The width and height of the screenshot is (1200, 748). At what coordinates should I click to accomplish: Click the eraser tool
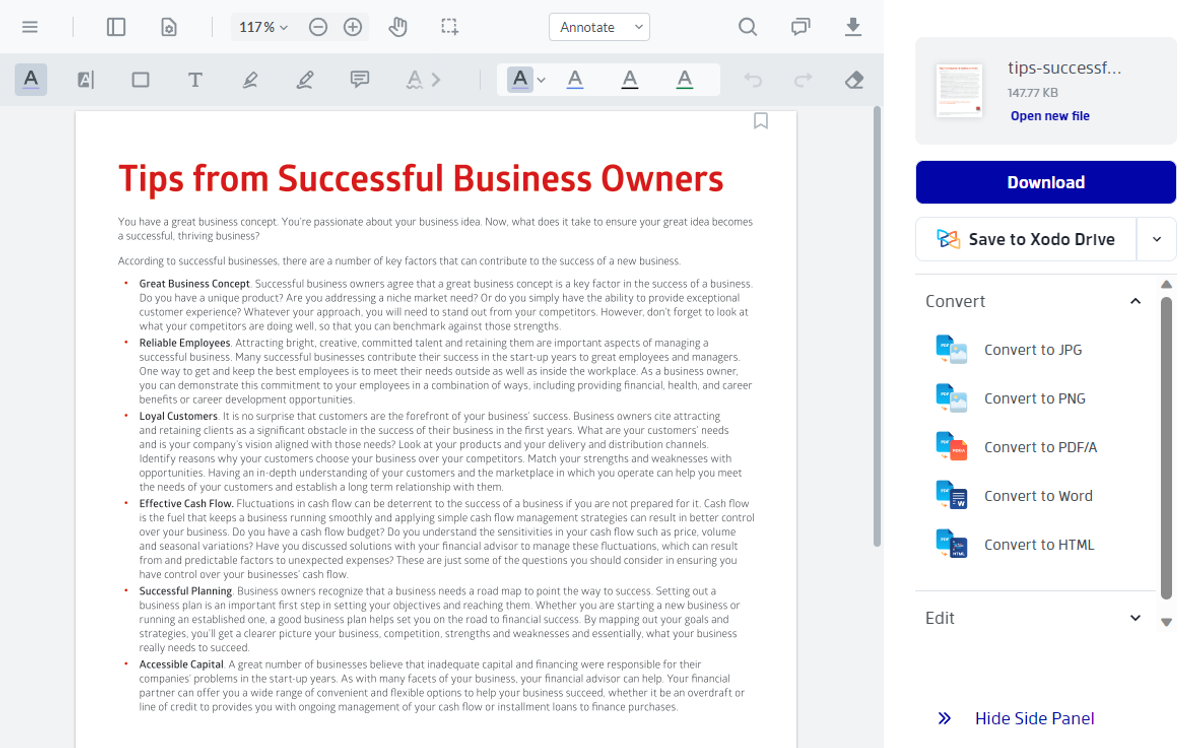click(854, 79)
